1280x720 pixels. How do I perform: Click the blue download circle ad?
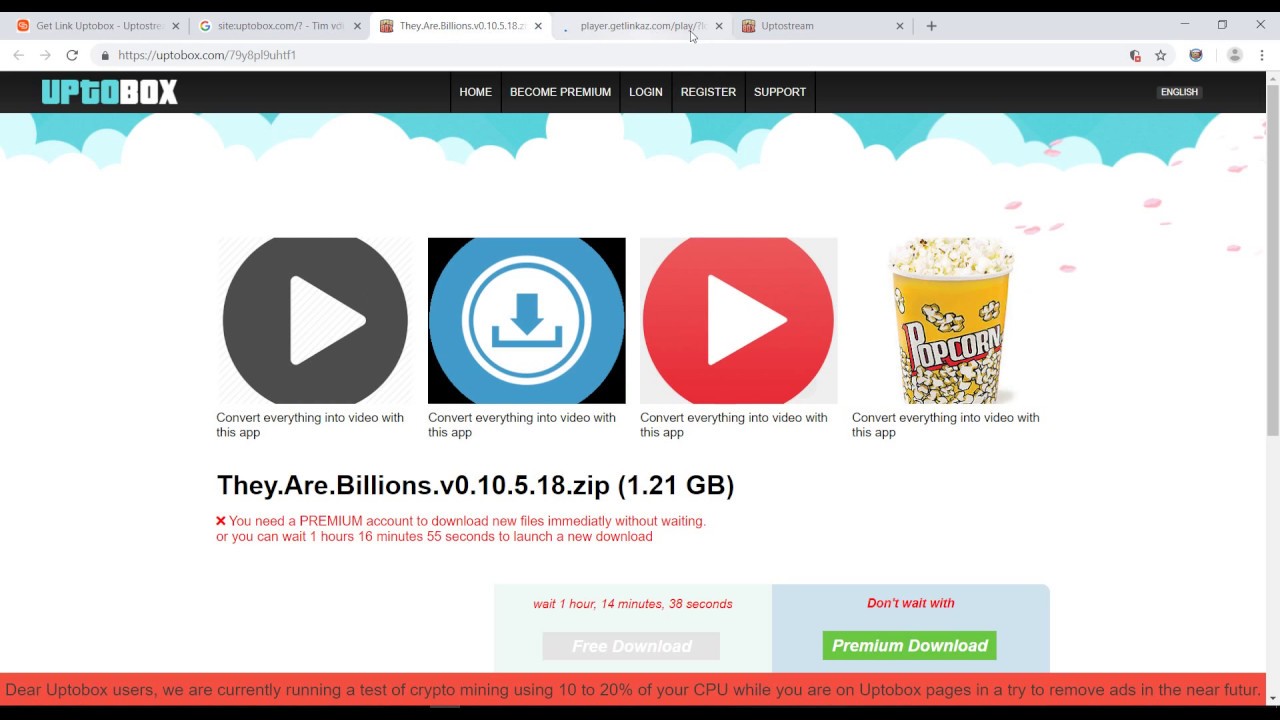tap(526, 320)
